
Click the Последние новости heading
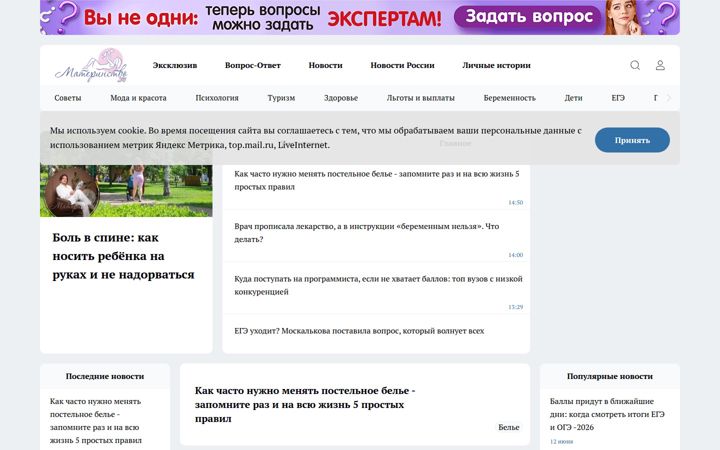105,376
